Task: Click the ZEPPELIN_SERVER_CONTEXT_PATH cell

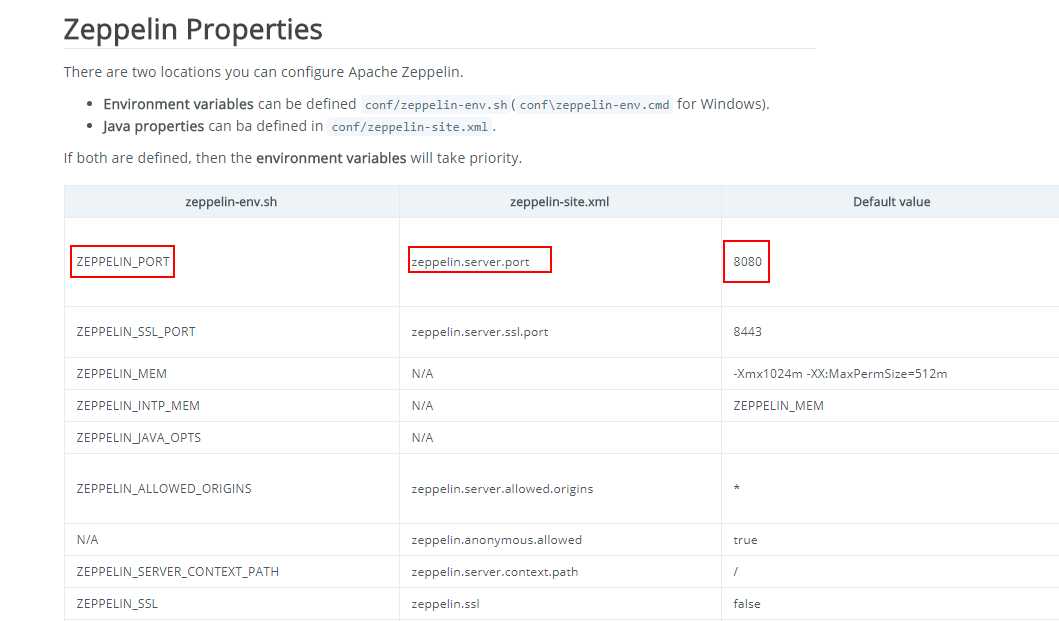Action: 178,572
